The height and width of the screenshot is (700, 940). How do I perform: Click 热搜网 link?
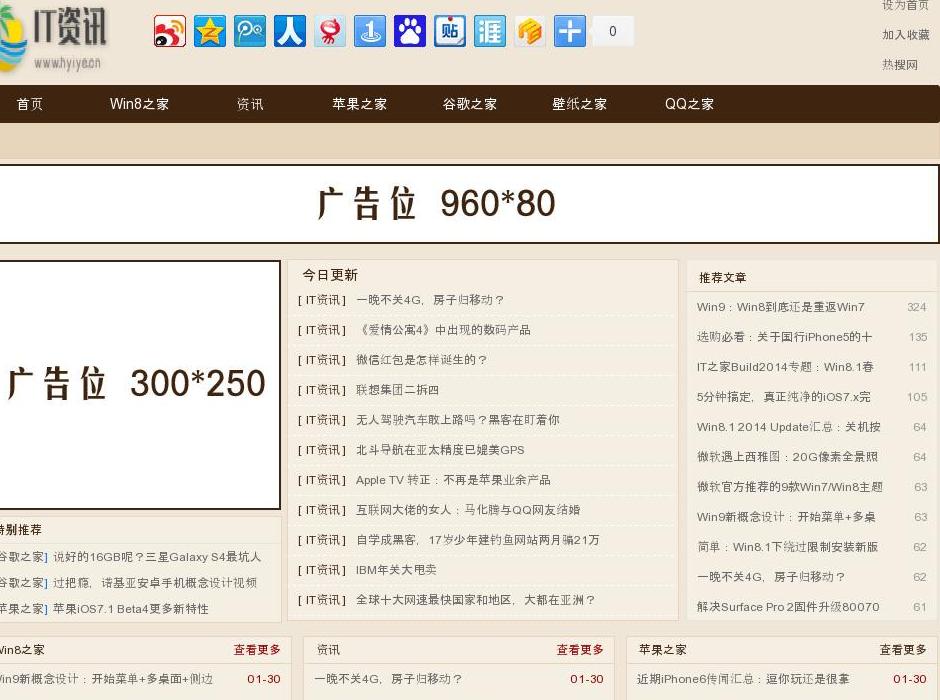(x=900, y=65)
